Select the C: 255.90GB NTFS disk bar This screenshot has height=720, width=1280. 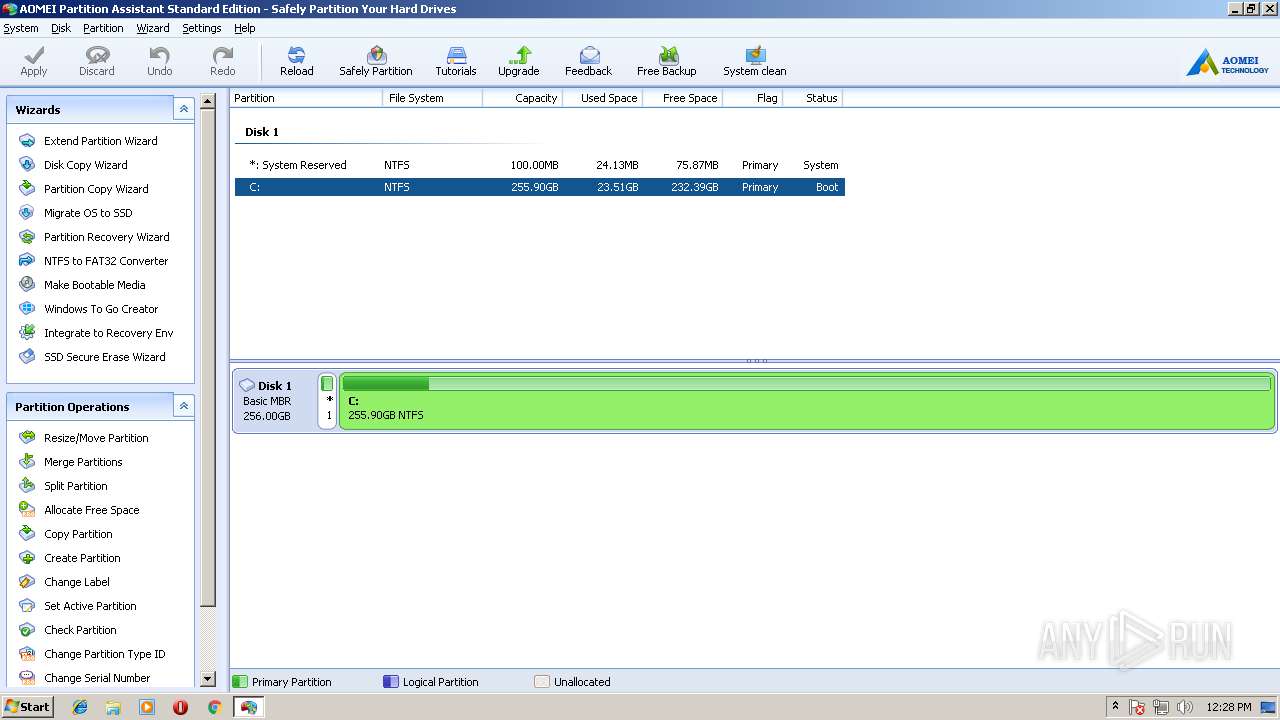pyautogui.click(x=807, y=401)
